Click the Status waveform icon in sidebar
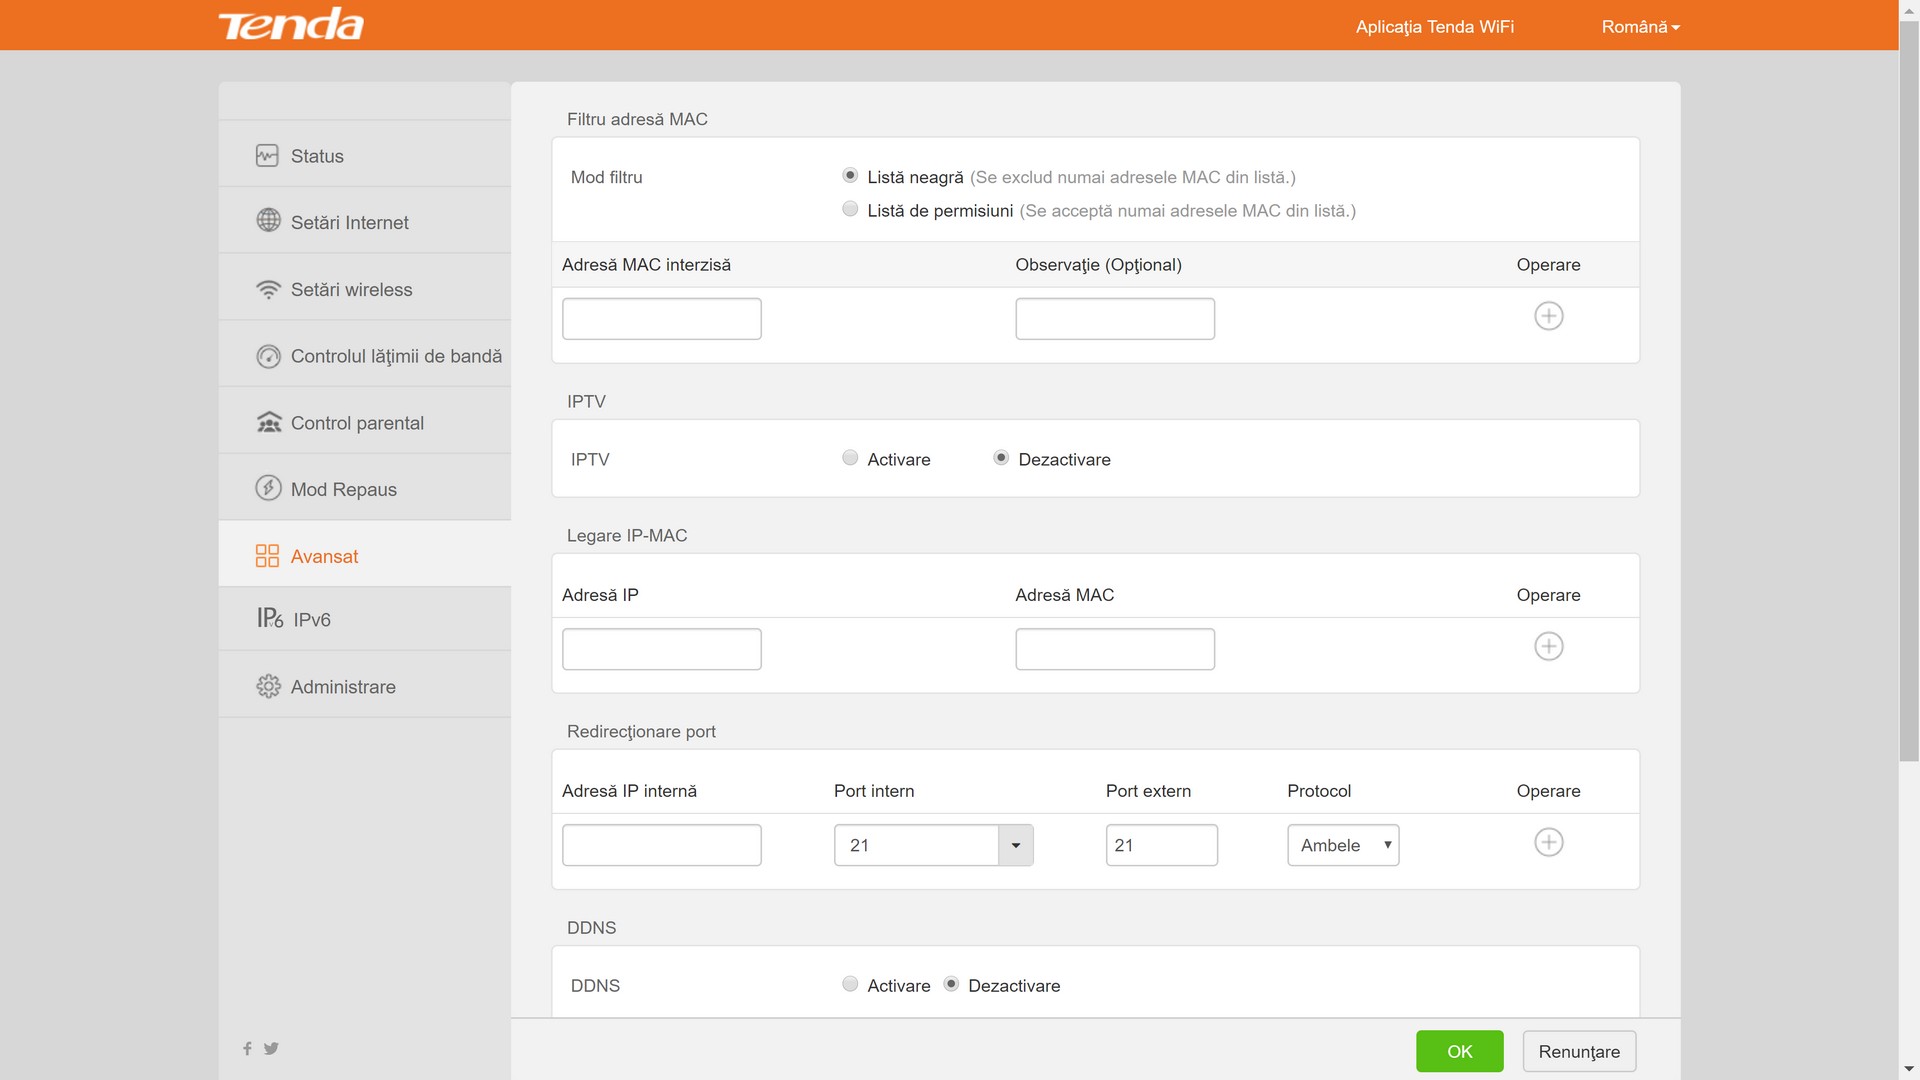 pos(267,156)
